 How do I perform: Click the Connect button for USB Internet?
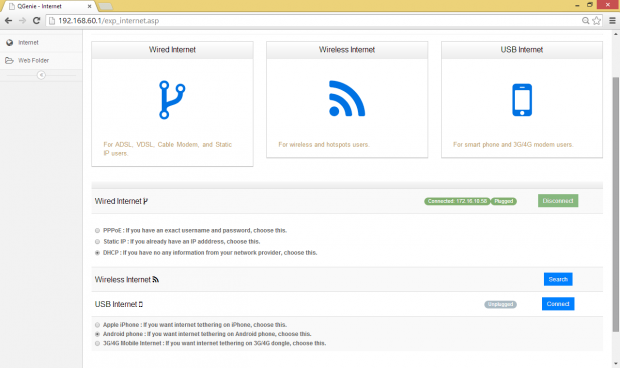[x=558, y=304]
